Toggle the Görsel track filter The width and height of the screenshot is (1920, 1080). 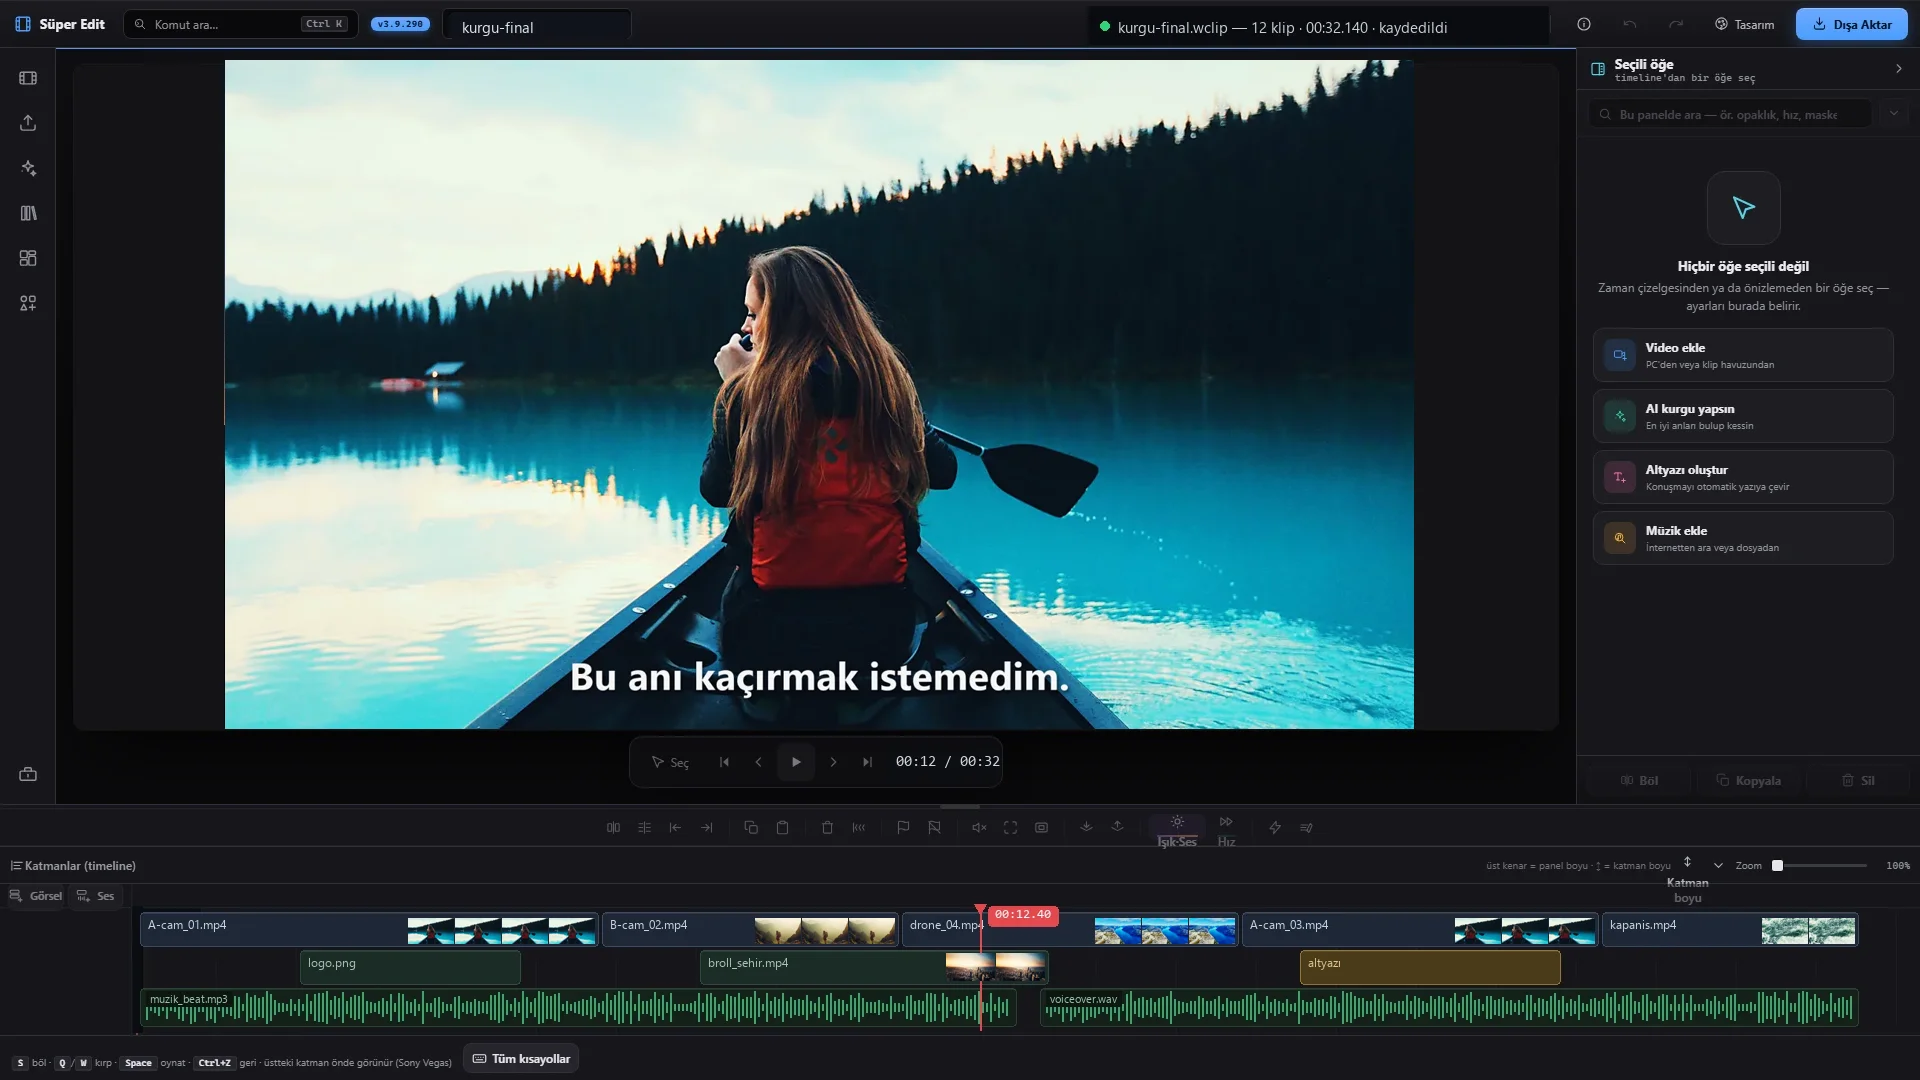pos(37,896)
